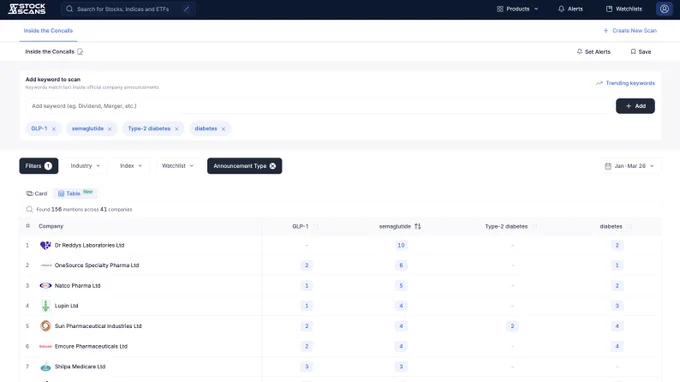Expand the Index filter dropdown
Screen dimensions: 680x382
[x=131, y=166]
